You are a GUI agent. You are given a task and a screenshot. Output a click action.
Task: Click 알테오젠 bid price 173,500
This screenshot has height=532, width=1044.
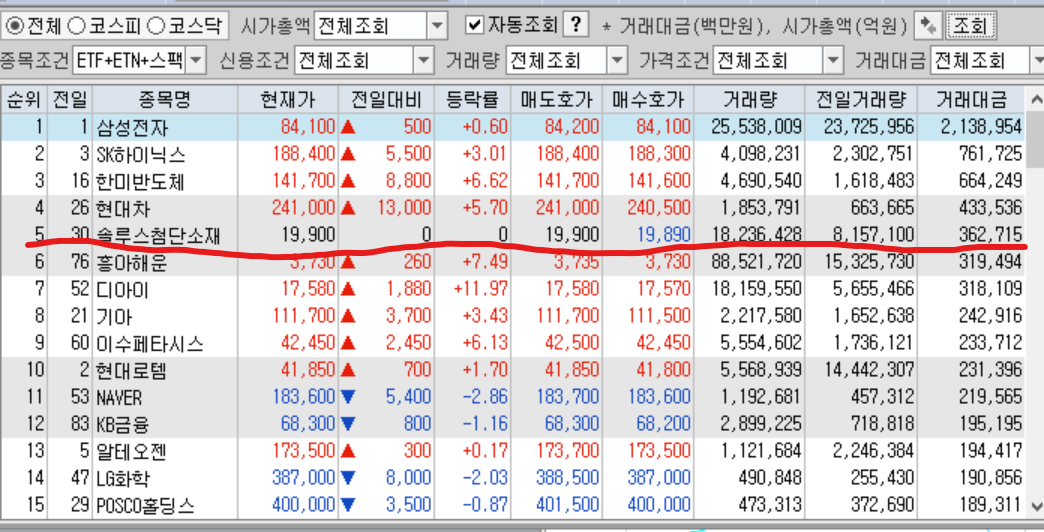(658, 451)
